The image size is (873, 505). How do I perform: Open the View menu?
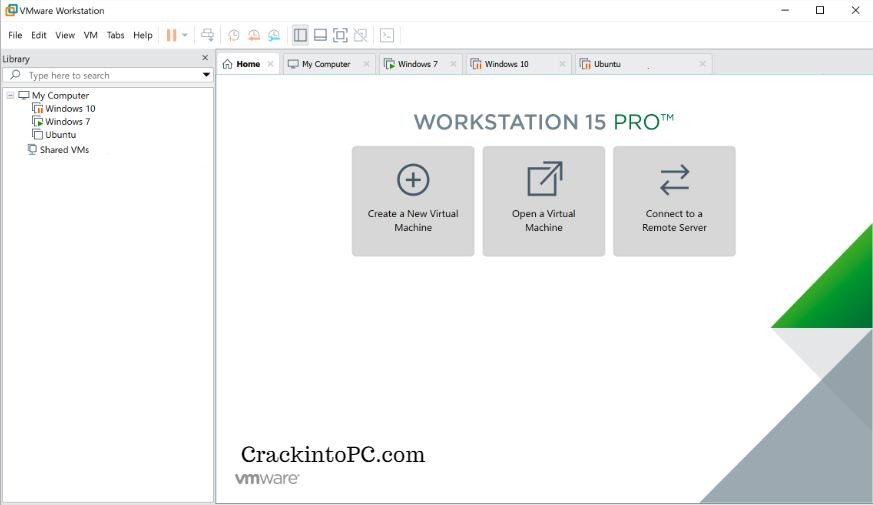pyautogui.click(x=65, y=35)
